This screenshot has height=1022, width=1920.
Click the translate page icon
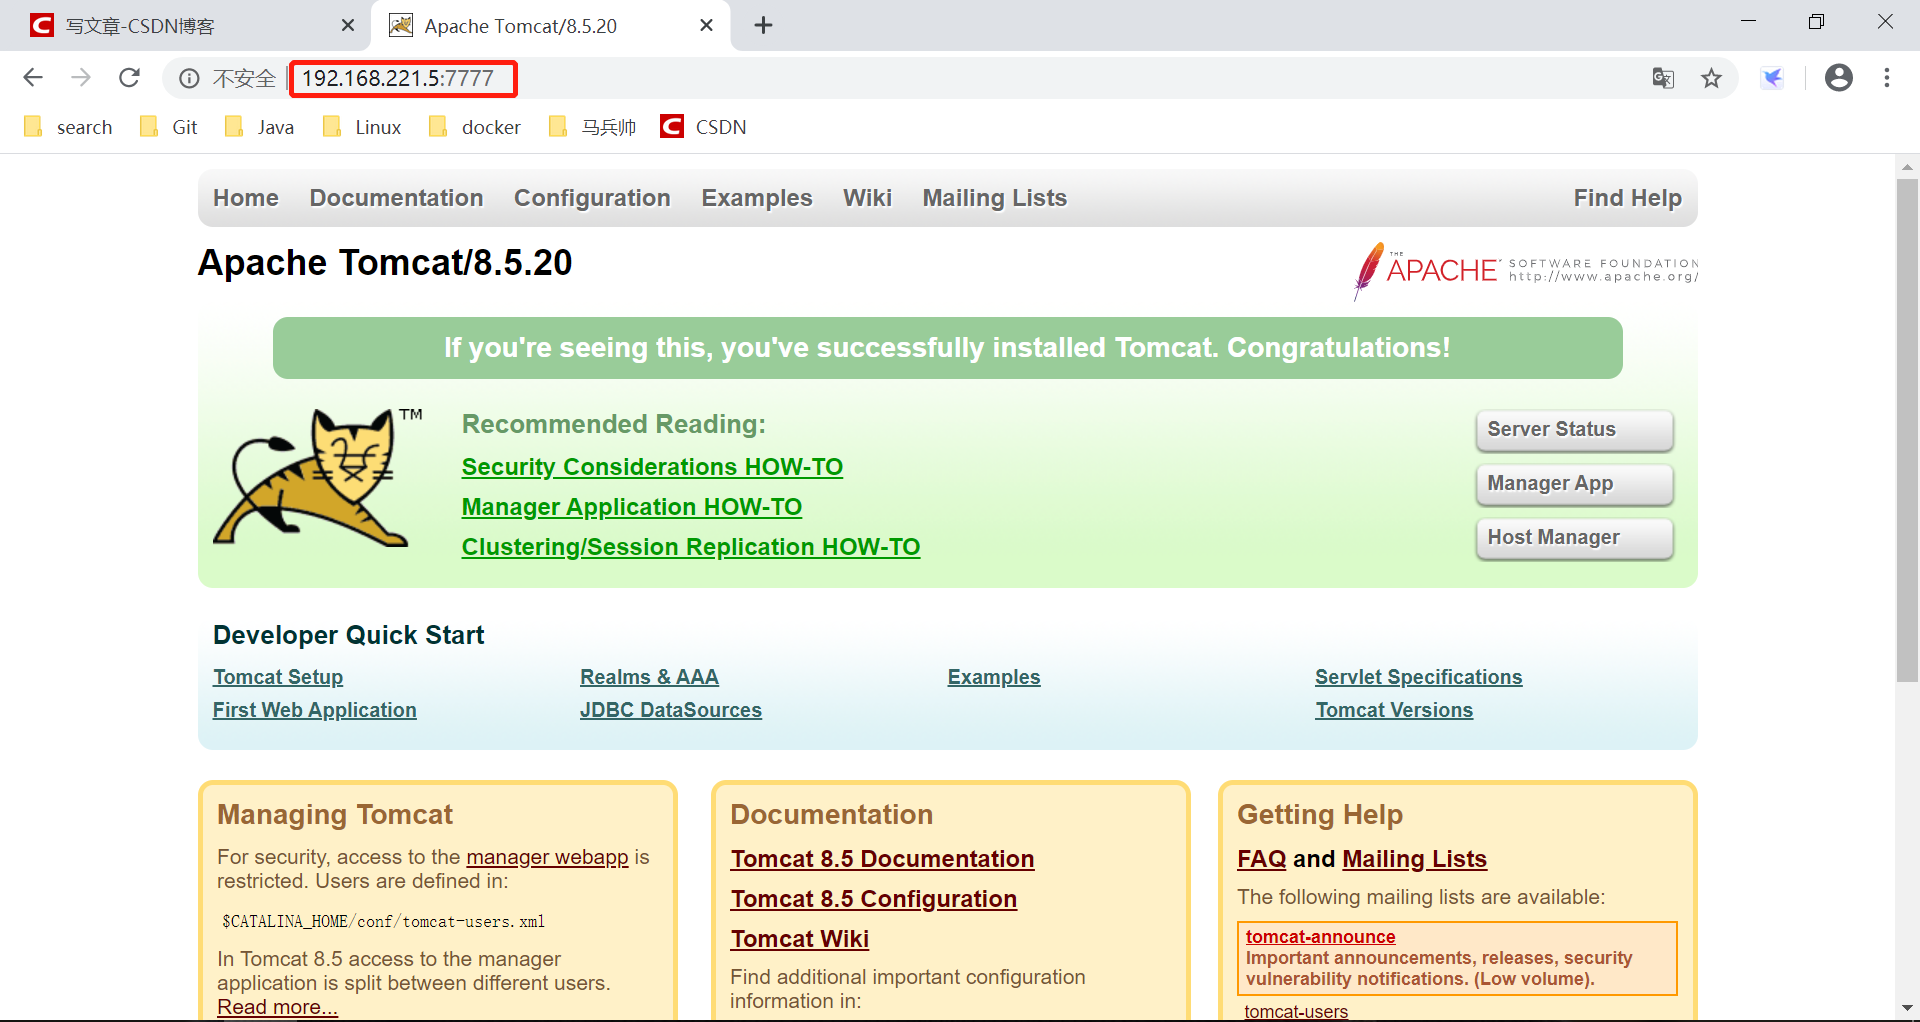(1663, 78)
